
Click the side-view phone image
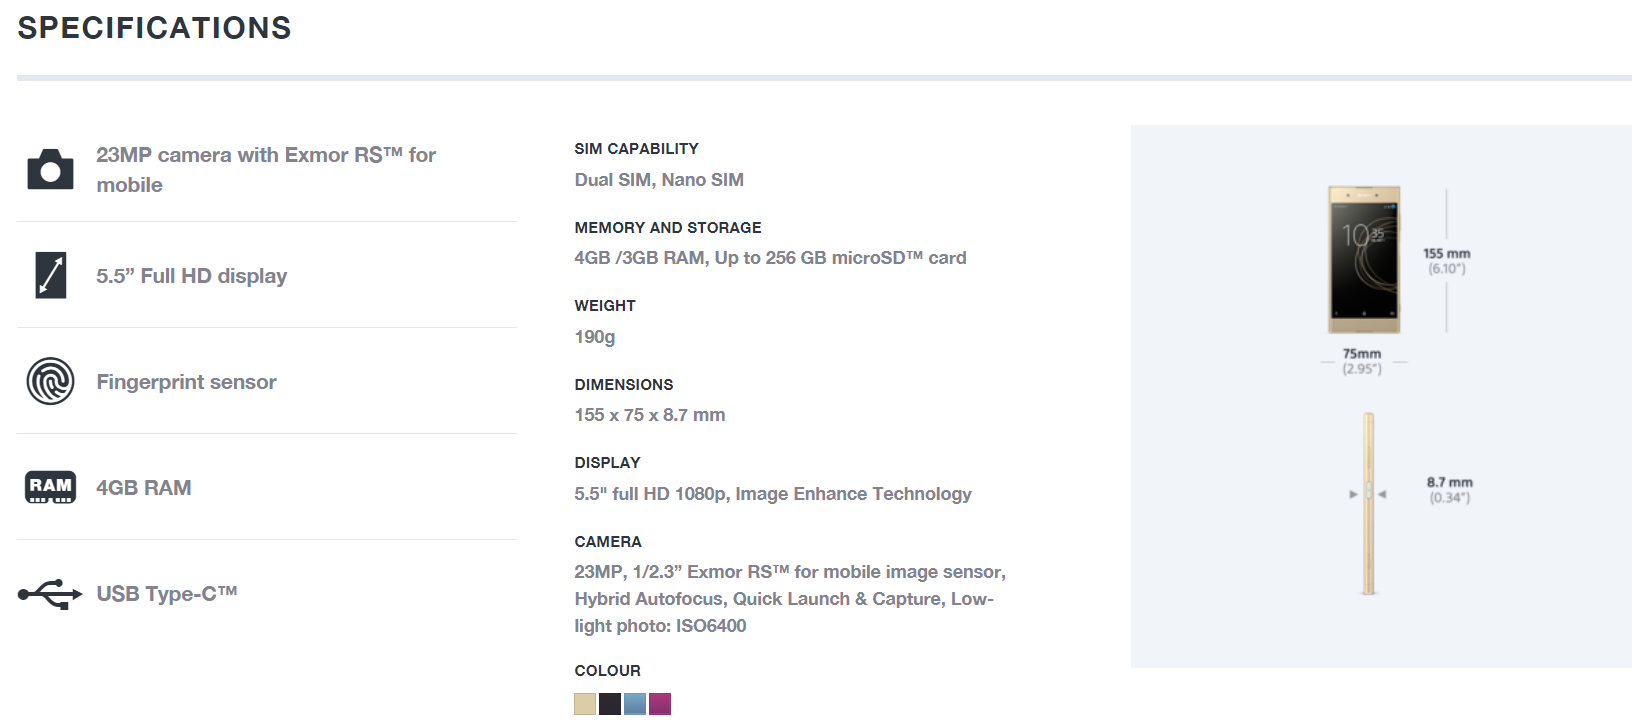(1368, 503)
